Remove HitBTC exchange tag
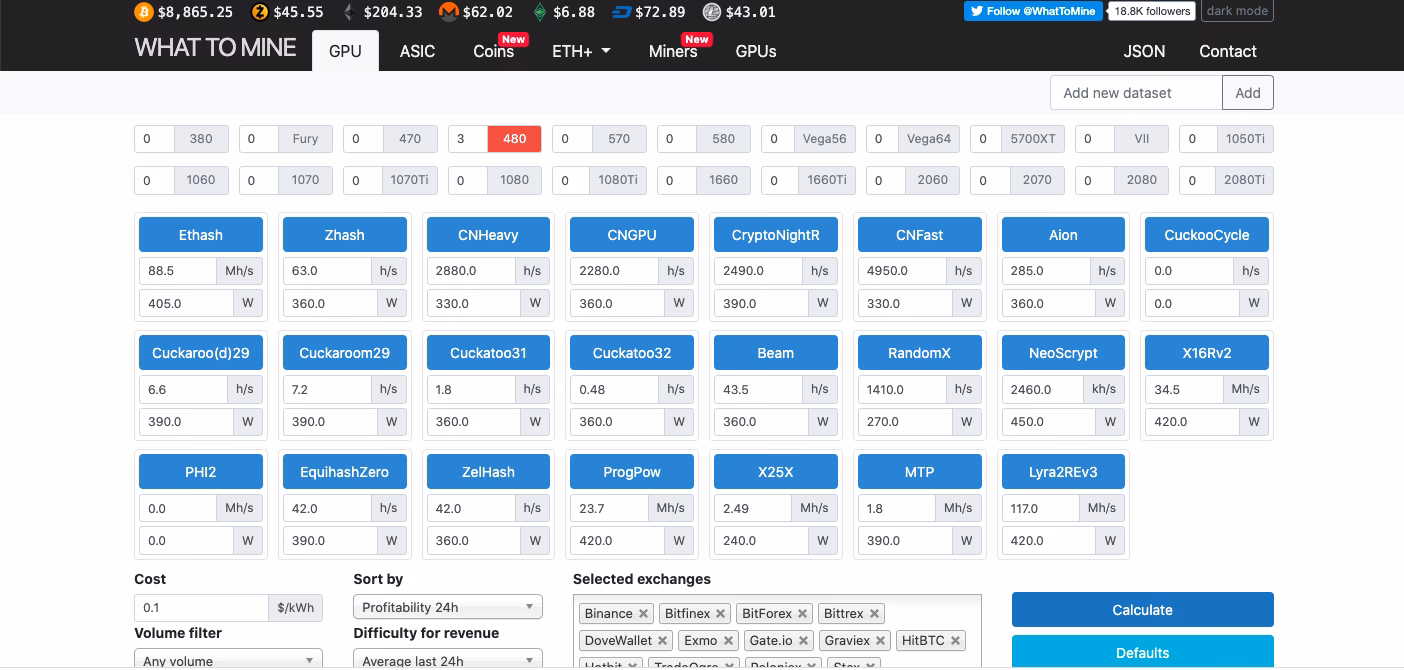Screen dimensions: 1404x670 tap(955, 641)
